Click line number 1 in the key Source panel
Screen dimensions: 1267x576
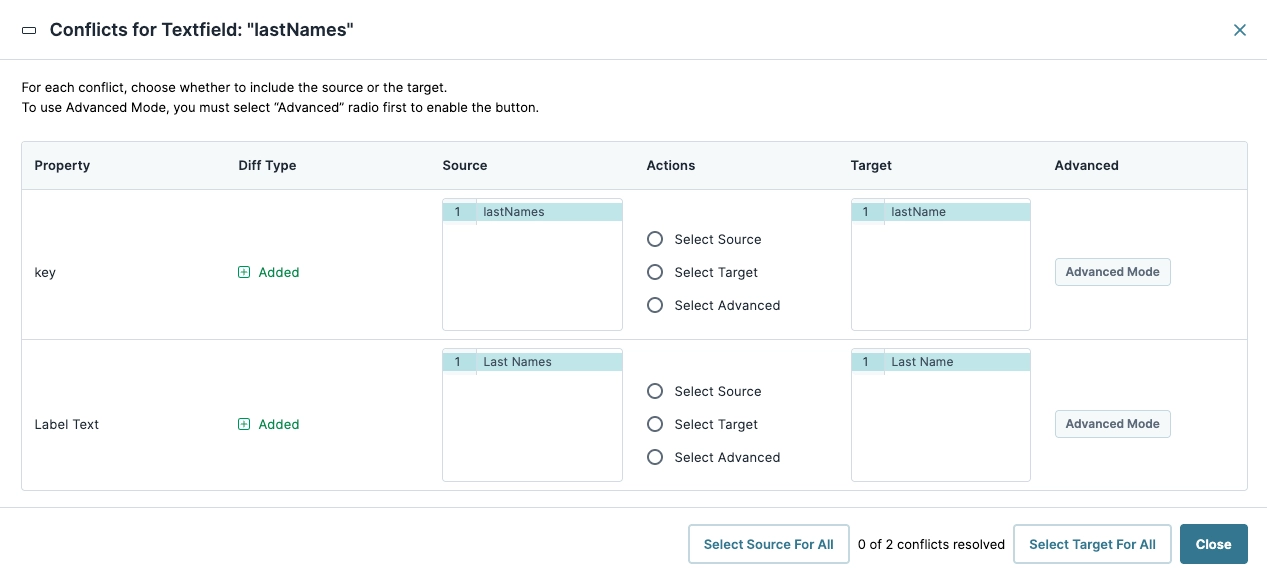point(460,211)
